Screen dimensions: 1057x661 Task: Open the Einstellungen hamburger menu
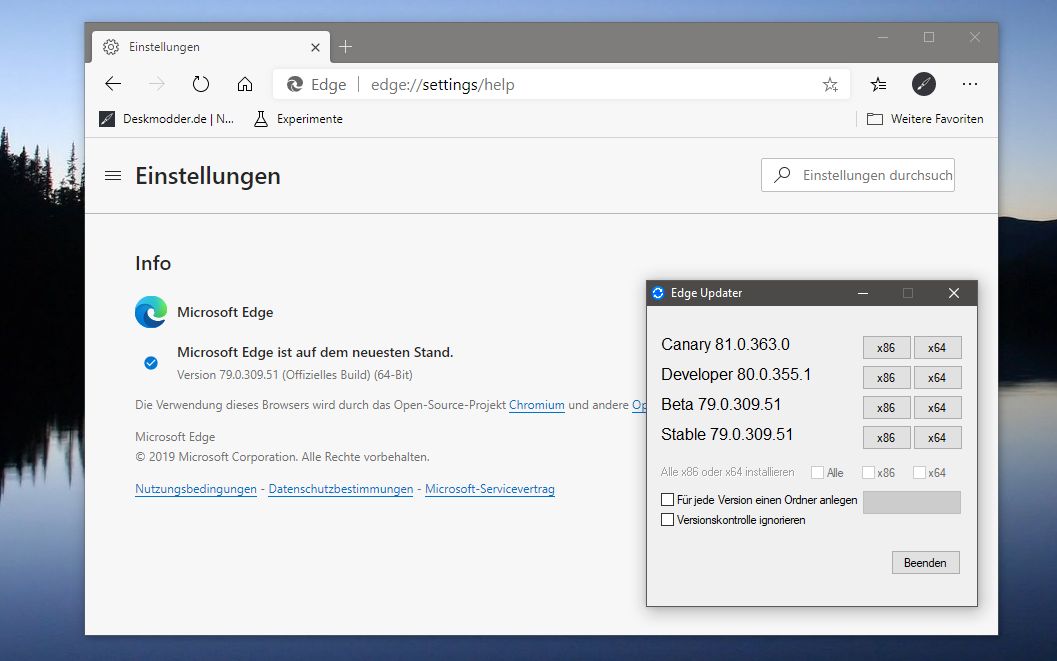tap(113, 176)
